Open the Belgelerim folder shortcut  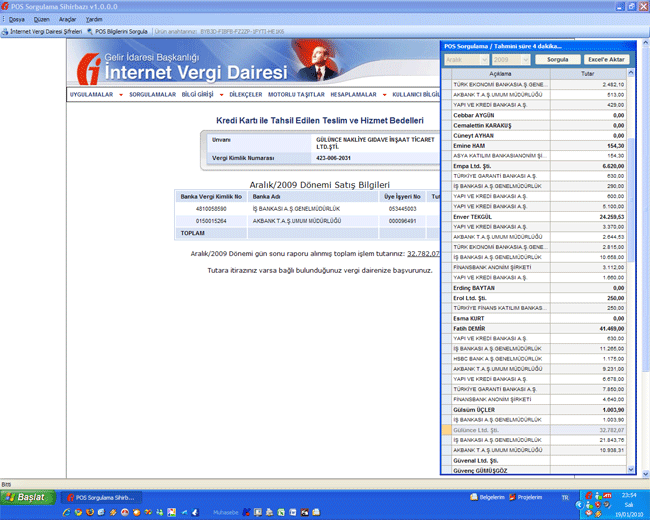pos(488,497)
